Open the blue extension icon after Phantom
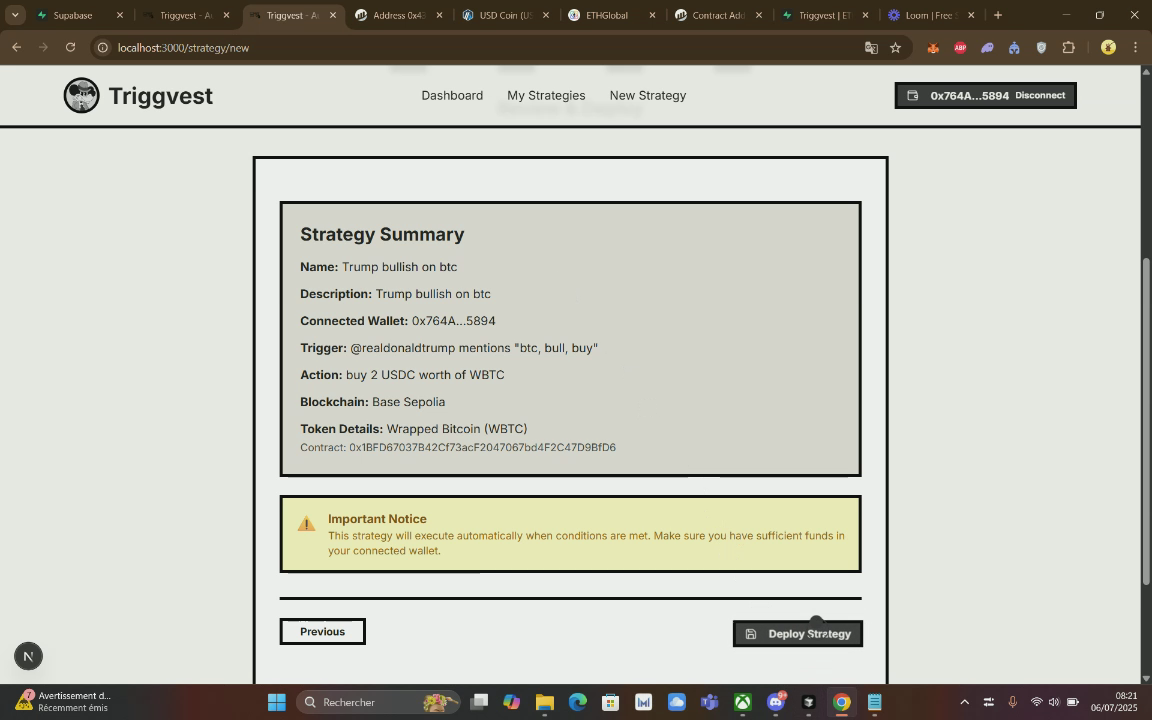The height and width of the screenshot is (720, 1152). (x=1015, y=48)
